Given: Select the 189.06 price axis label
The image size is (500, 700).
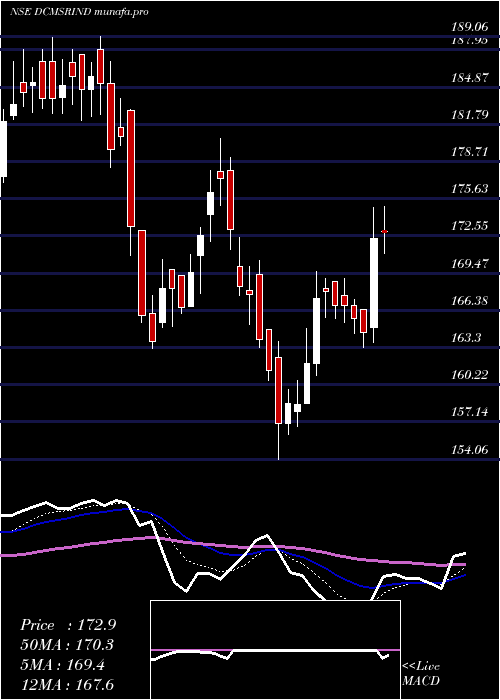Looking at the screenshot, I should tap(470, 27).
